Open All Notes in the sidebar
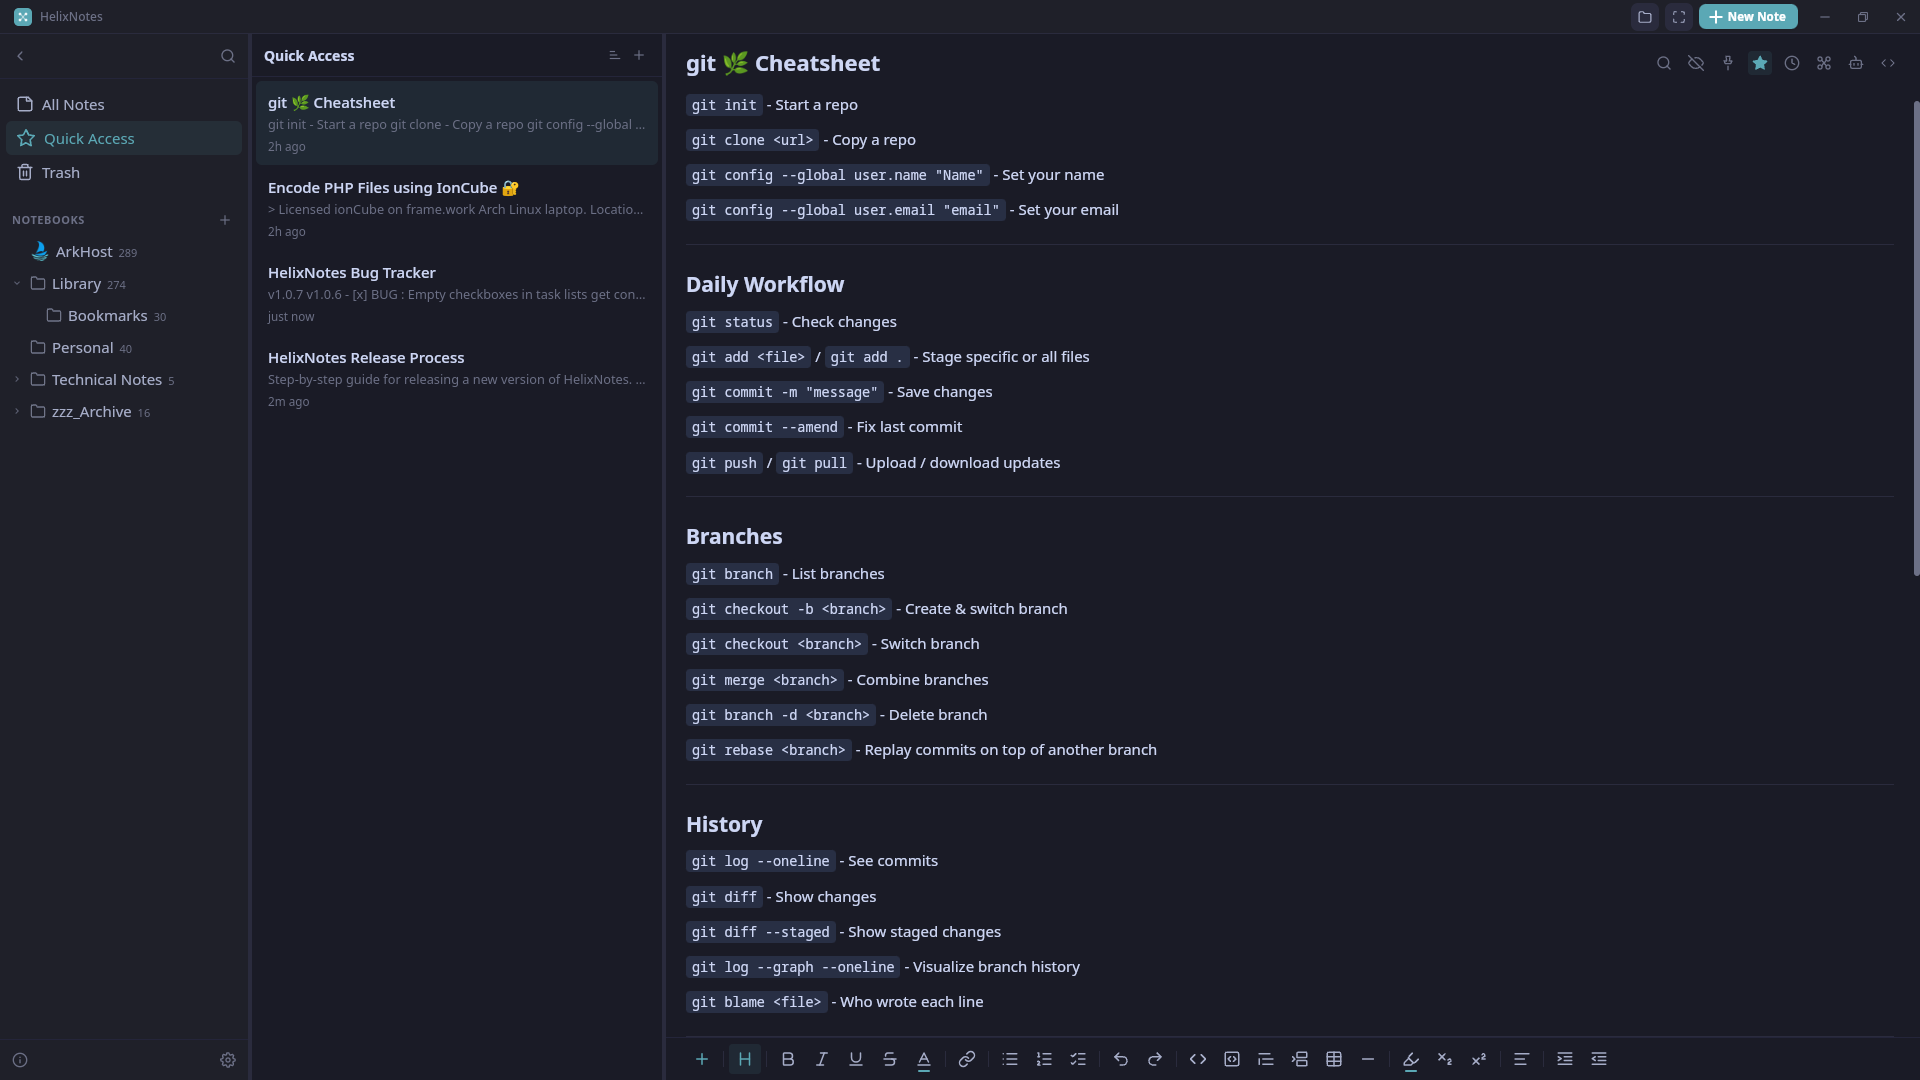The height and width of the screenshot is (1080, 1920). click(72, 105)
